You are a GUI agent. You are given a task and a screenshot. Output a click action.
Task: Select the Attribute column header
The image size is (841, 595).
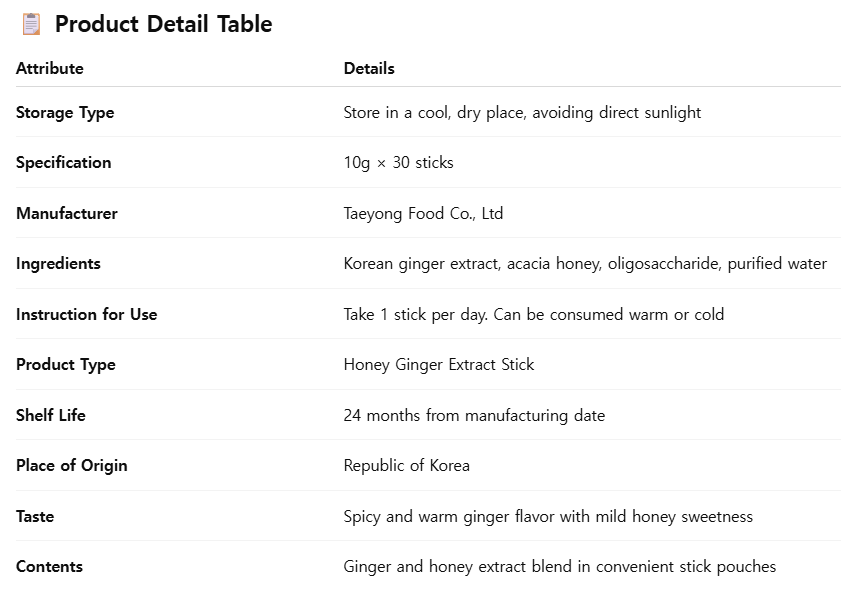(50, 68)
